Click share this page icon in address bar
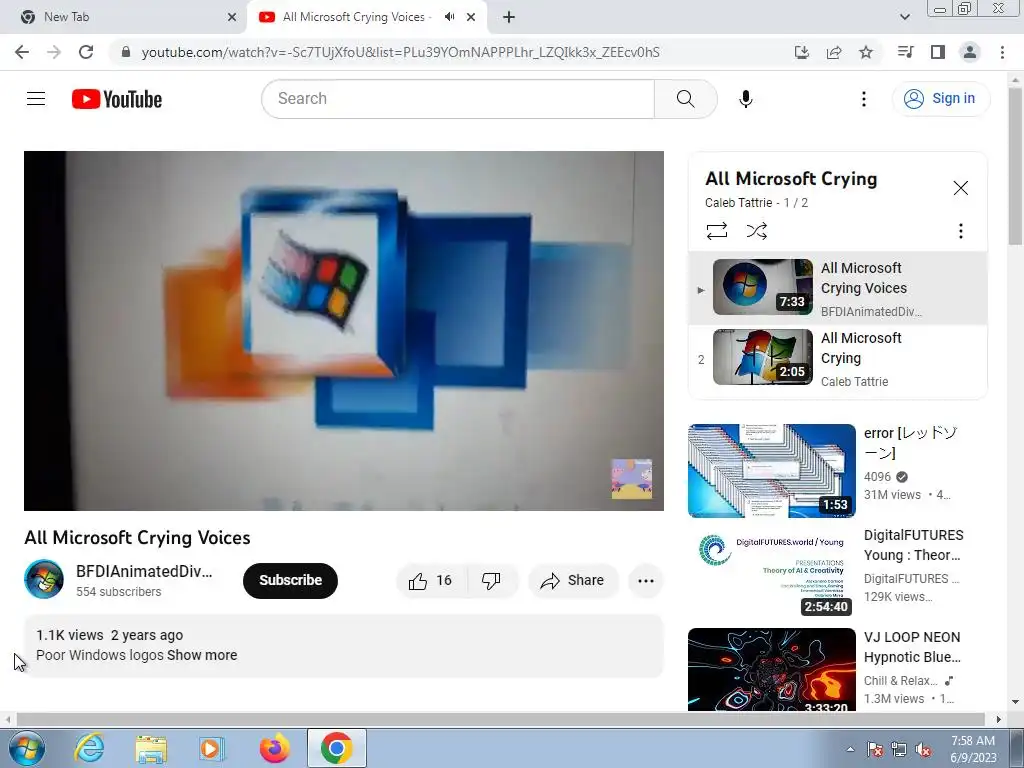Viewport: 1024px width, 768px height. (x=834, y=52)
